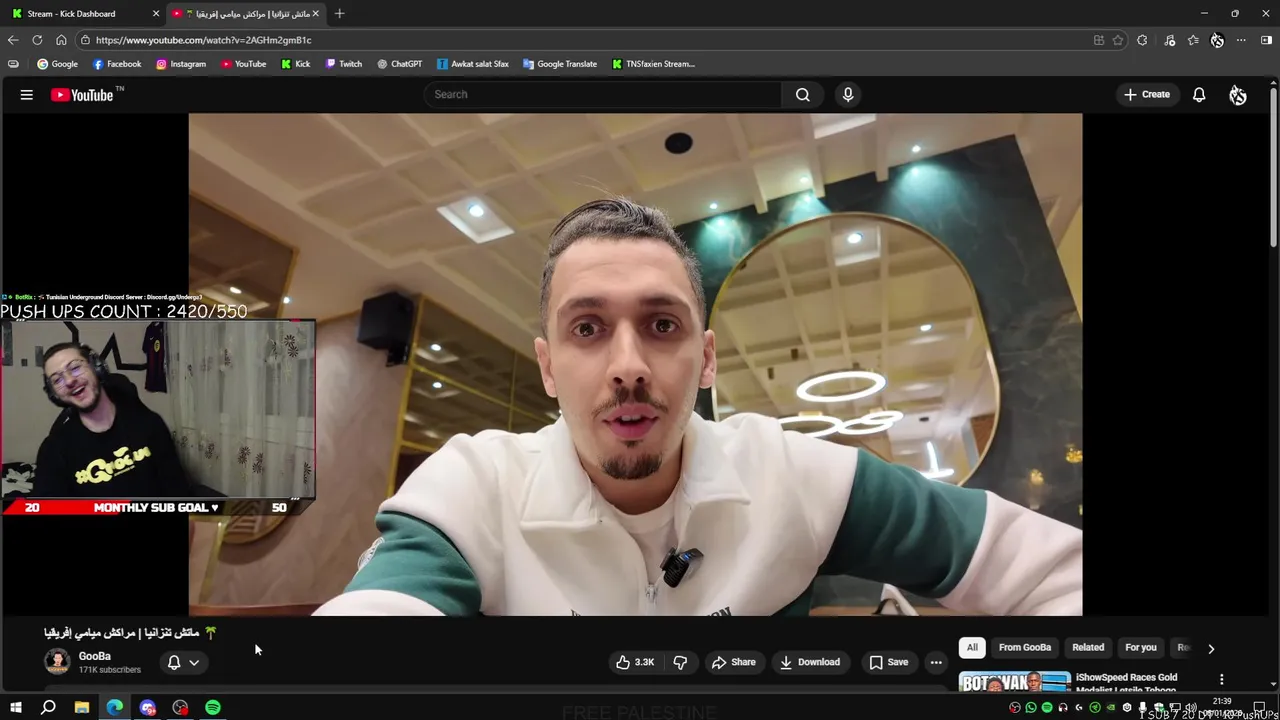Click the Create button

[x=1147, y=95]
